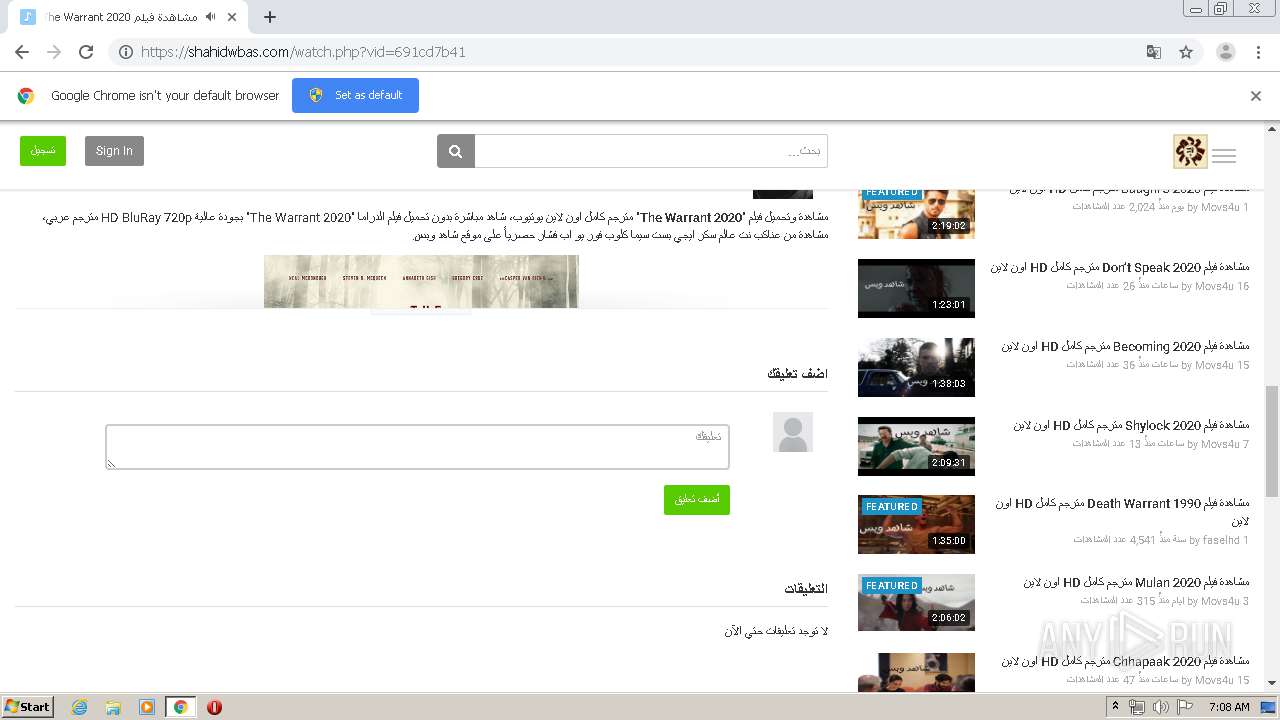The image size is (1280, 720).
Task: Dismiss the default browser notification bar
Action: pos(1256,96)
